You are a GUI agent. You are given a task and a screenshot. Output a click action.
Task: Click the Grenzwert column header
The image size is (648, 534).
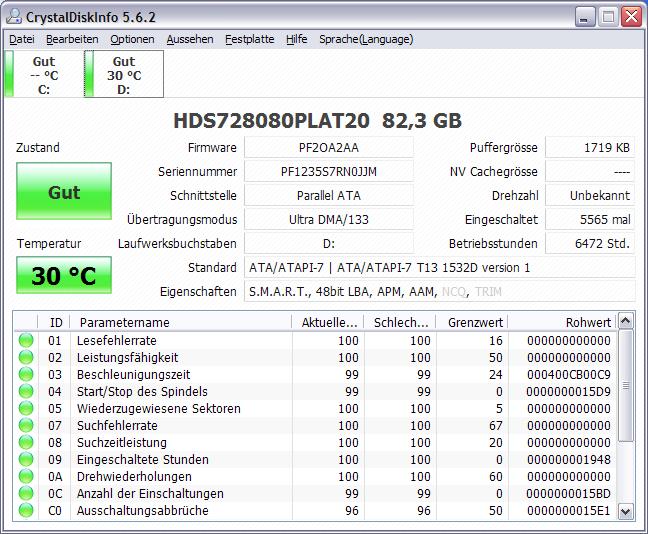point(472,322)
